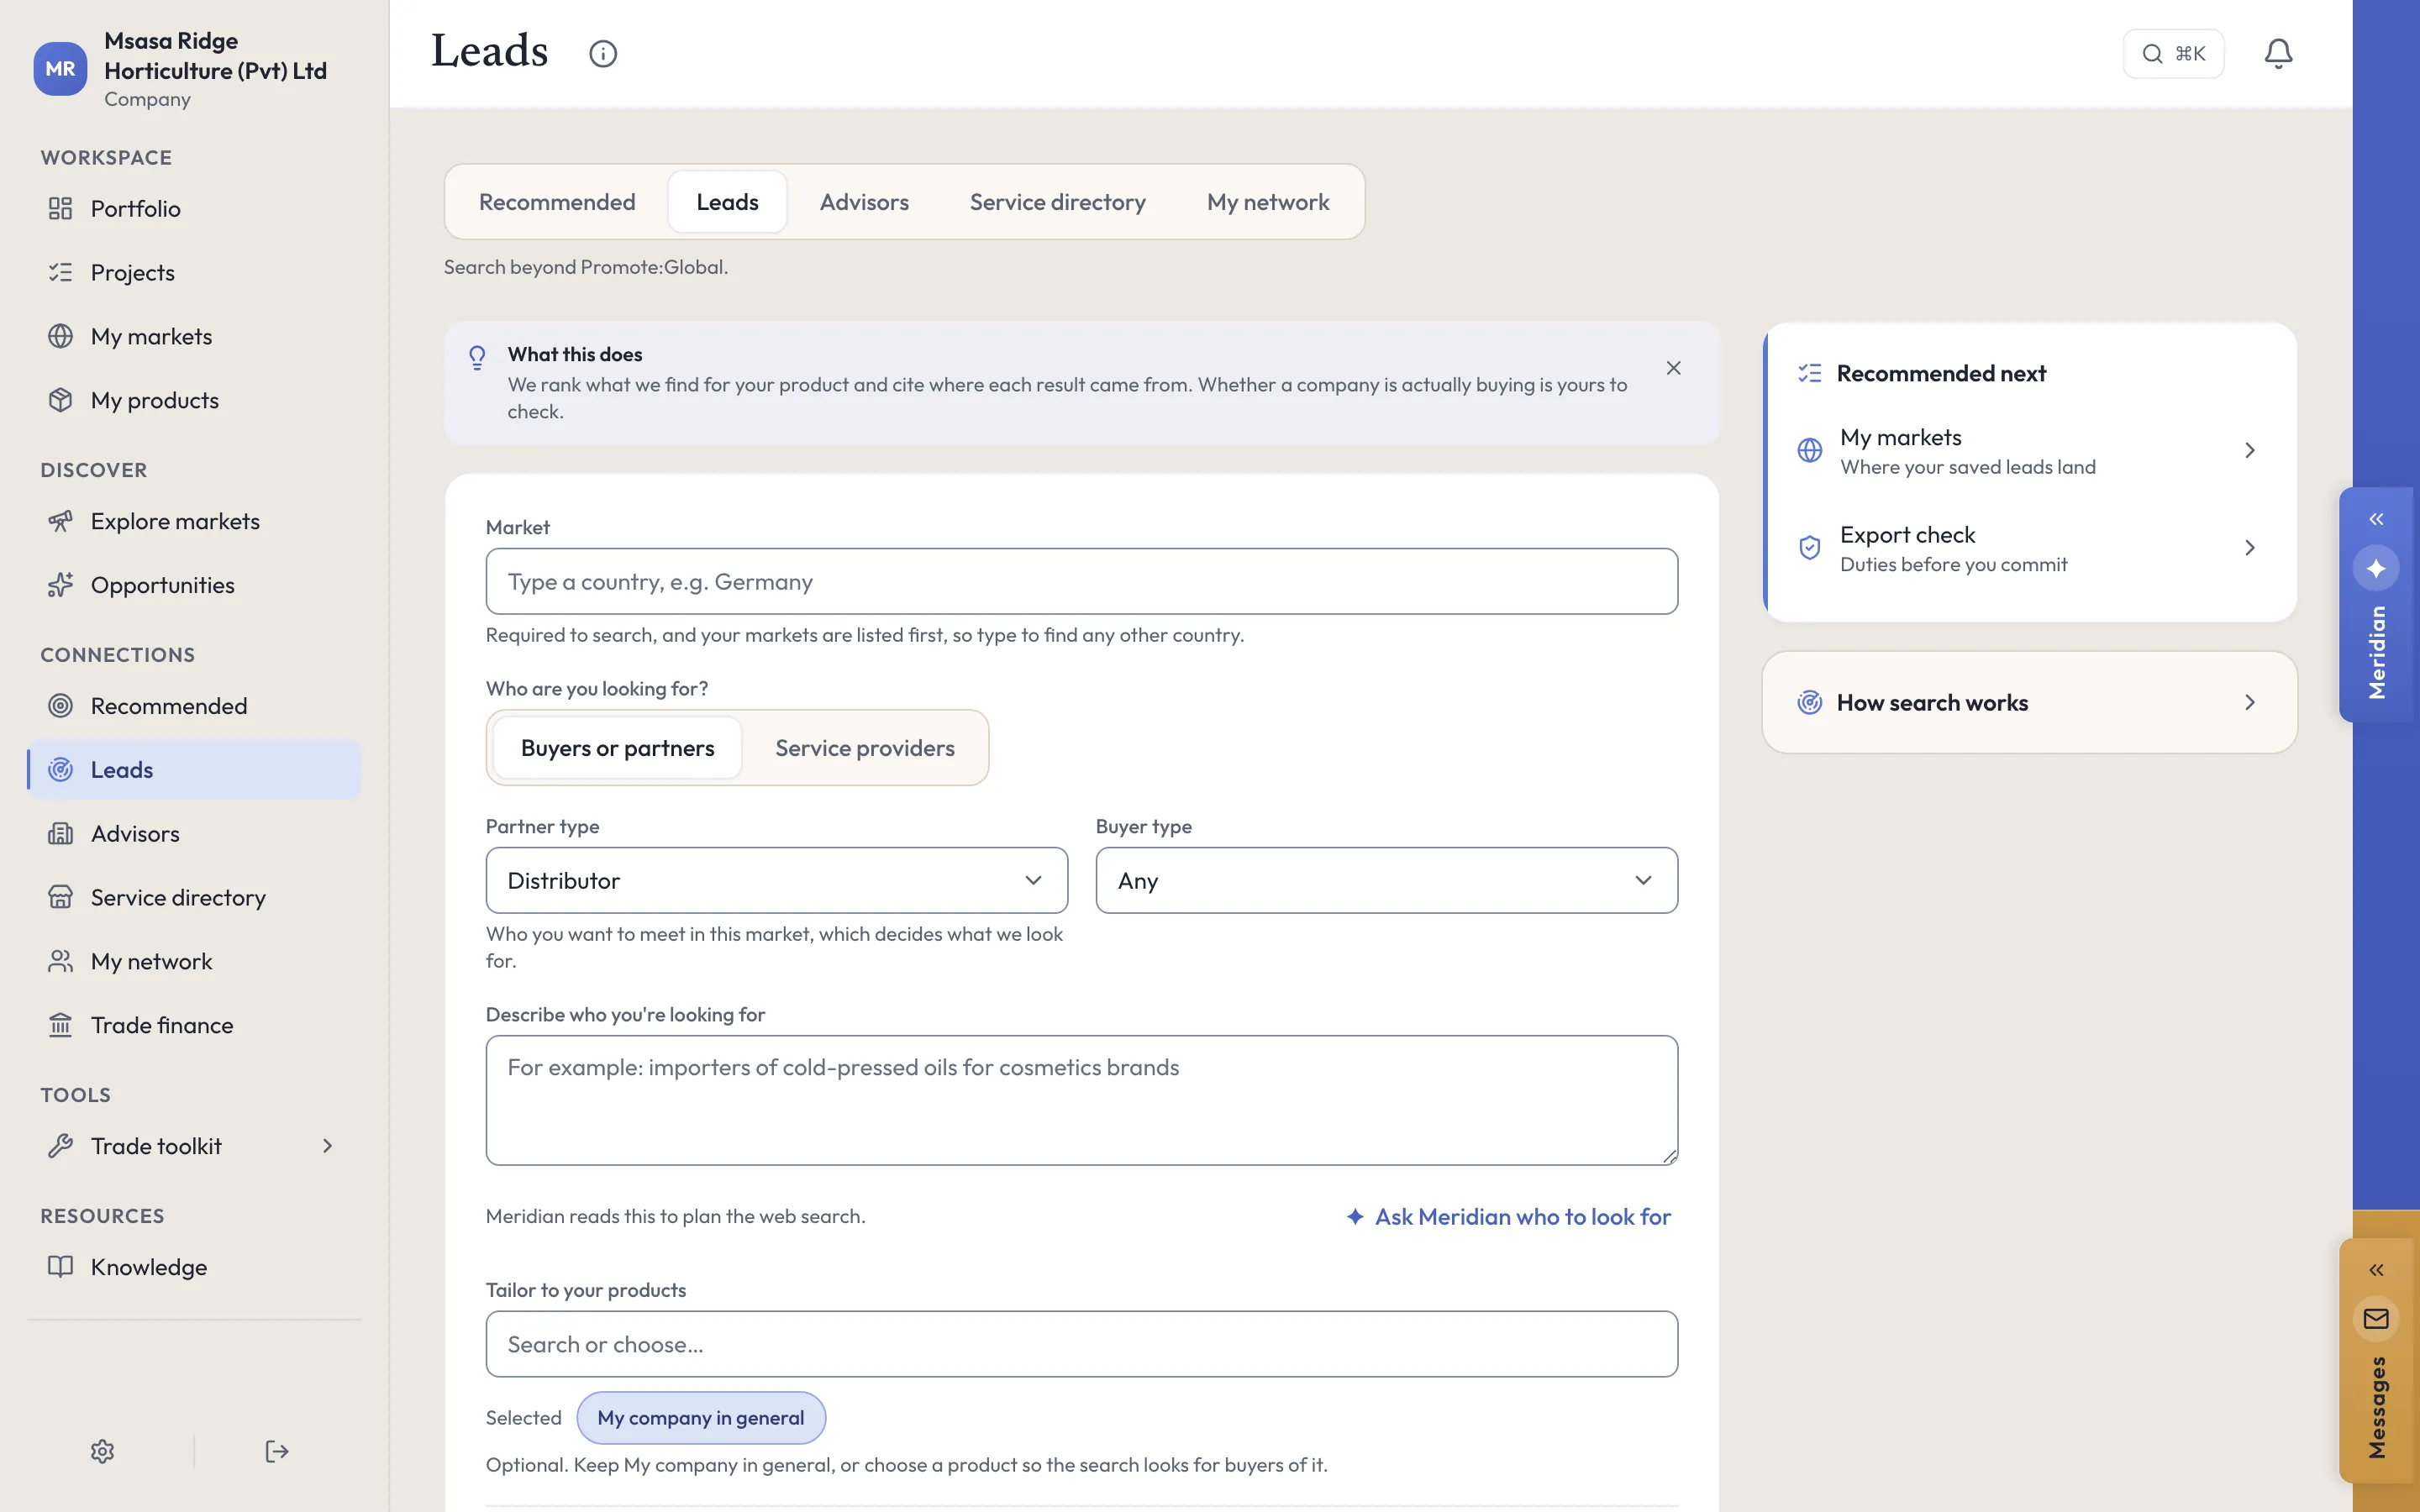Screen dimensions: 2420x1512
Task: Expand the How search works card
Action: coord(2029,702)
